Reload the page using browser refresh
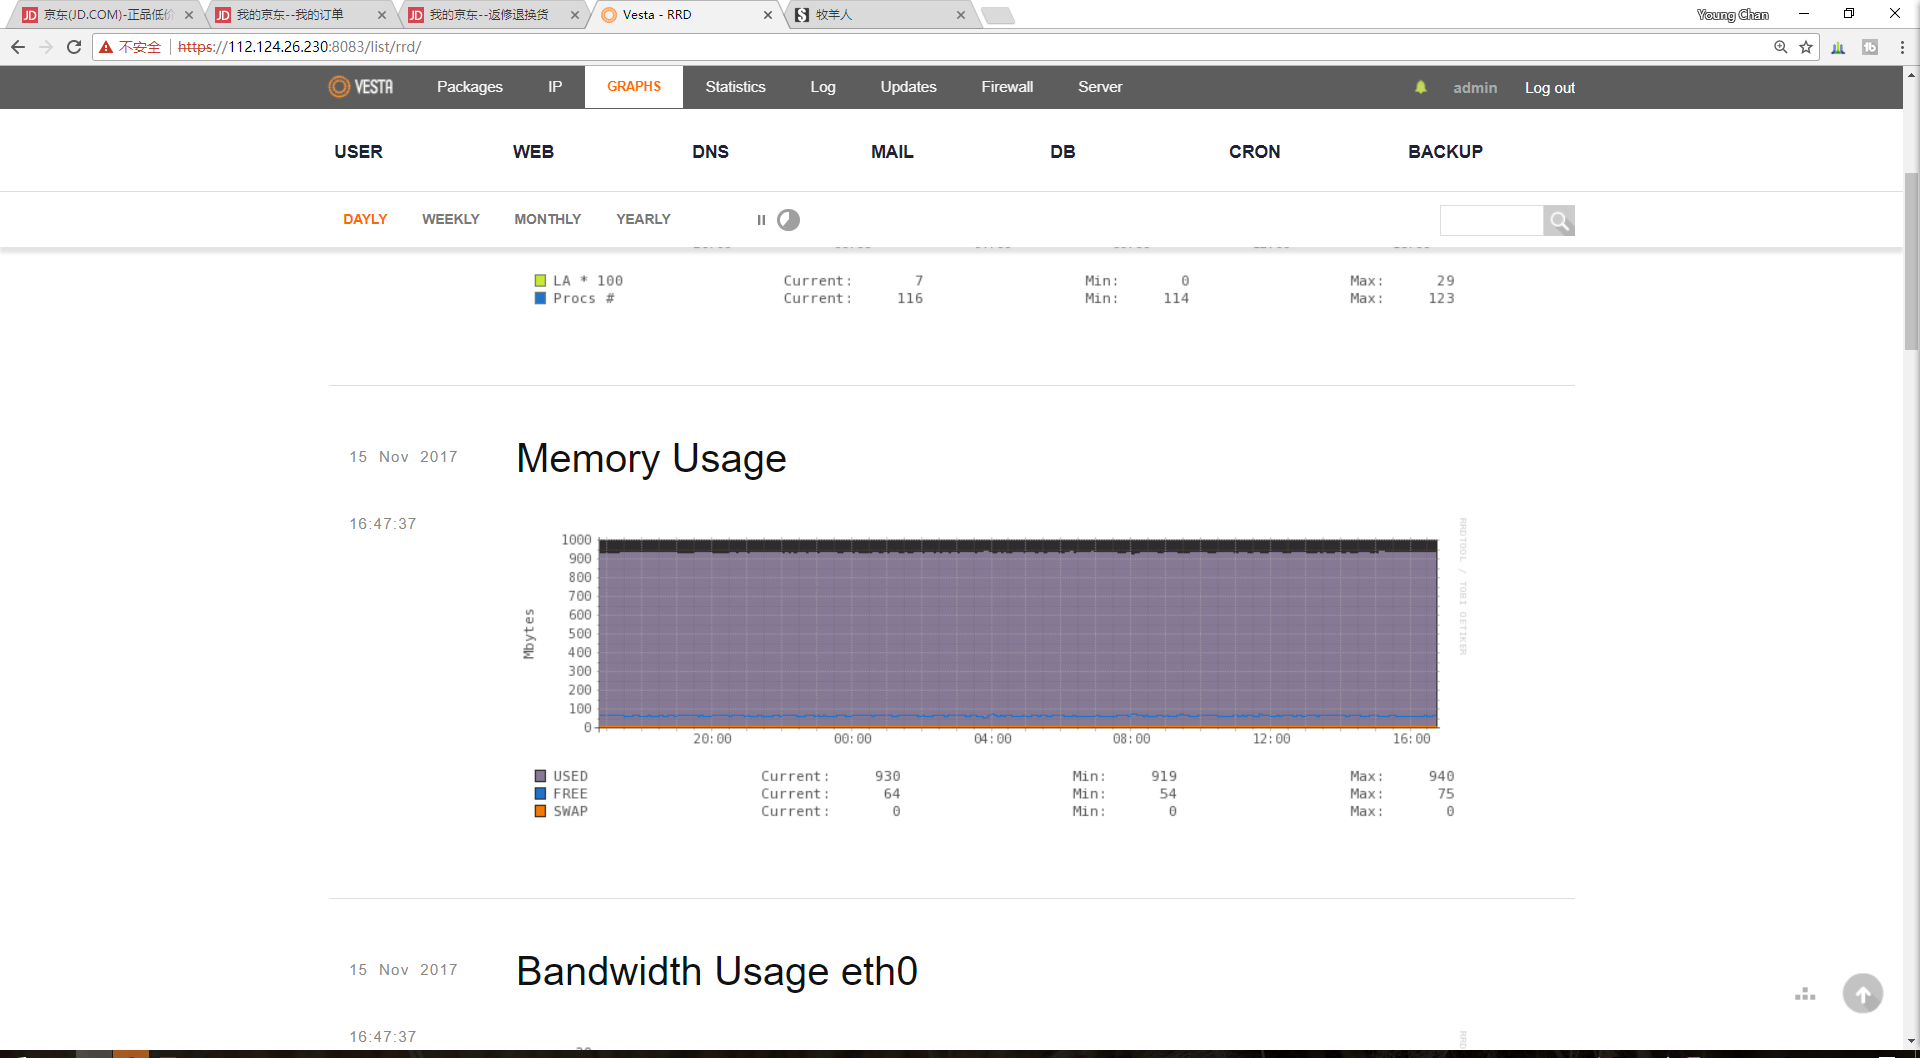The image size is (1920, 1058). 74,47
